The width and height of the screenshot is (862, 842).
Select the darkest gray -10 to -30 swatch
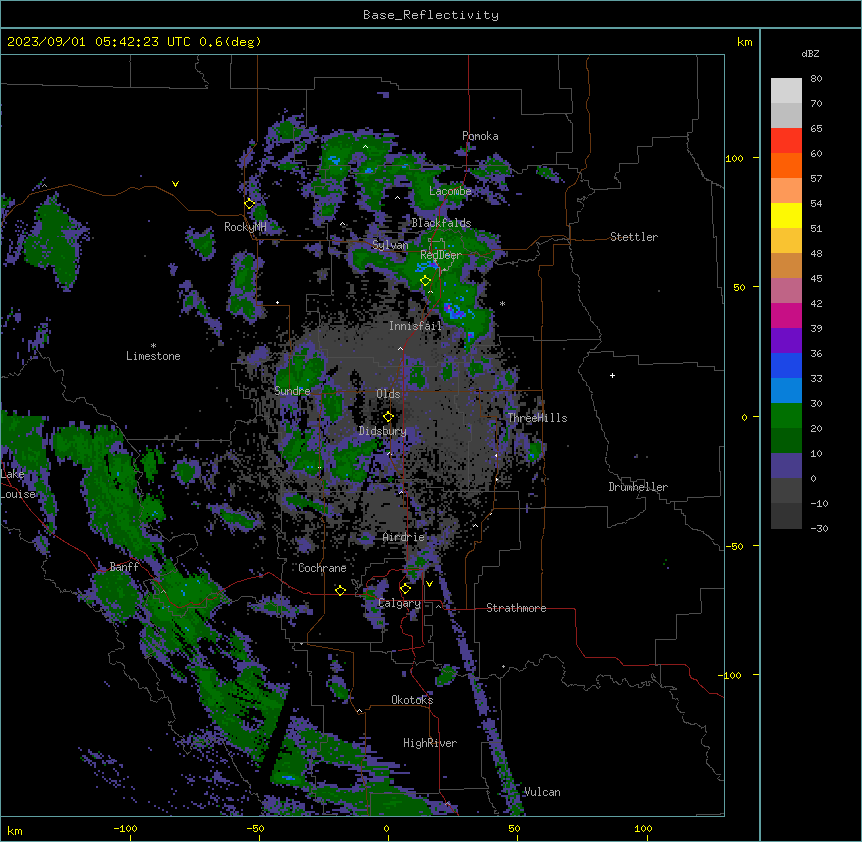pyautogui.click(x=786, y=516)
